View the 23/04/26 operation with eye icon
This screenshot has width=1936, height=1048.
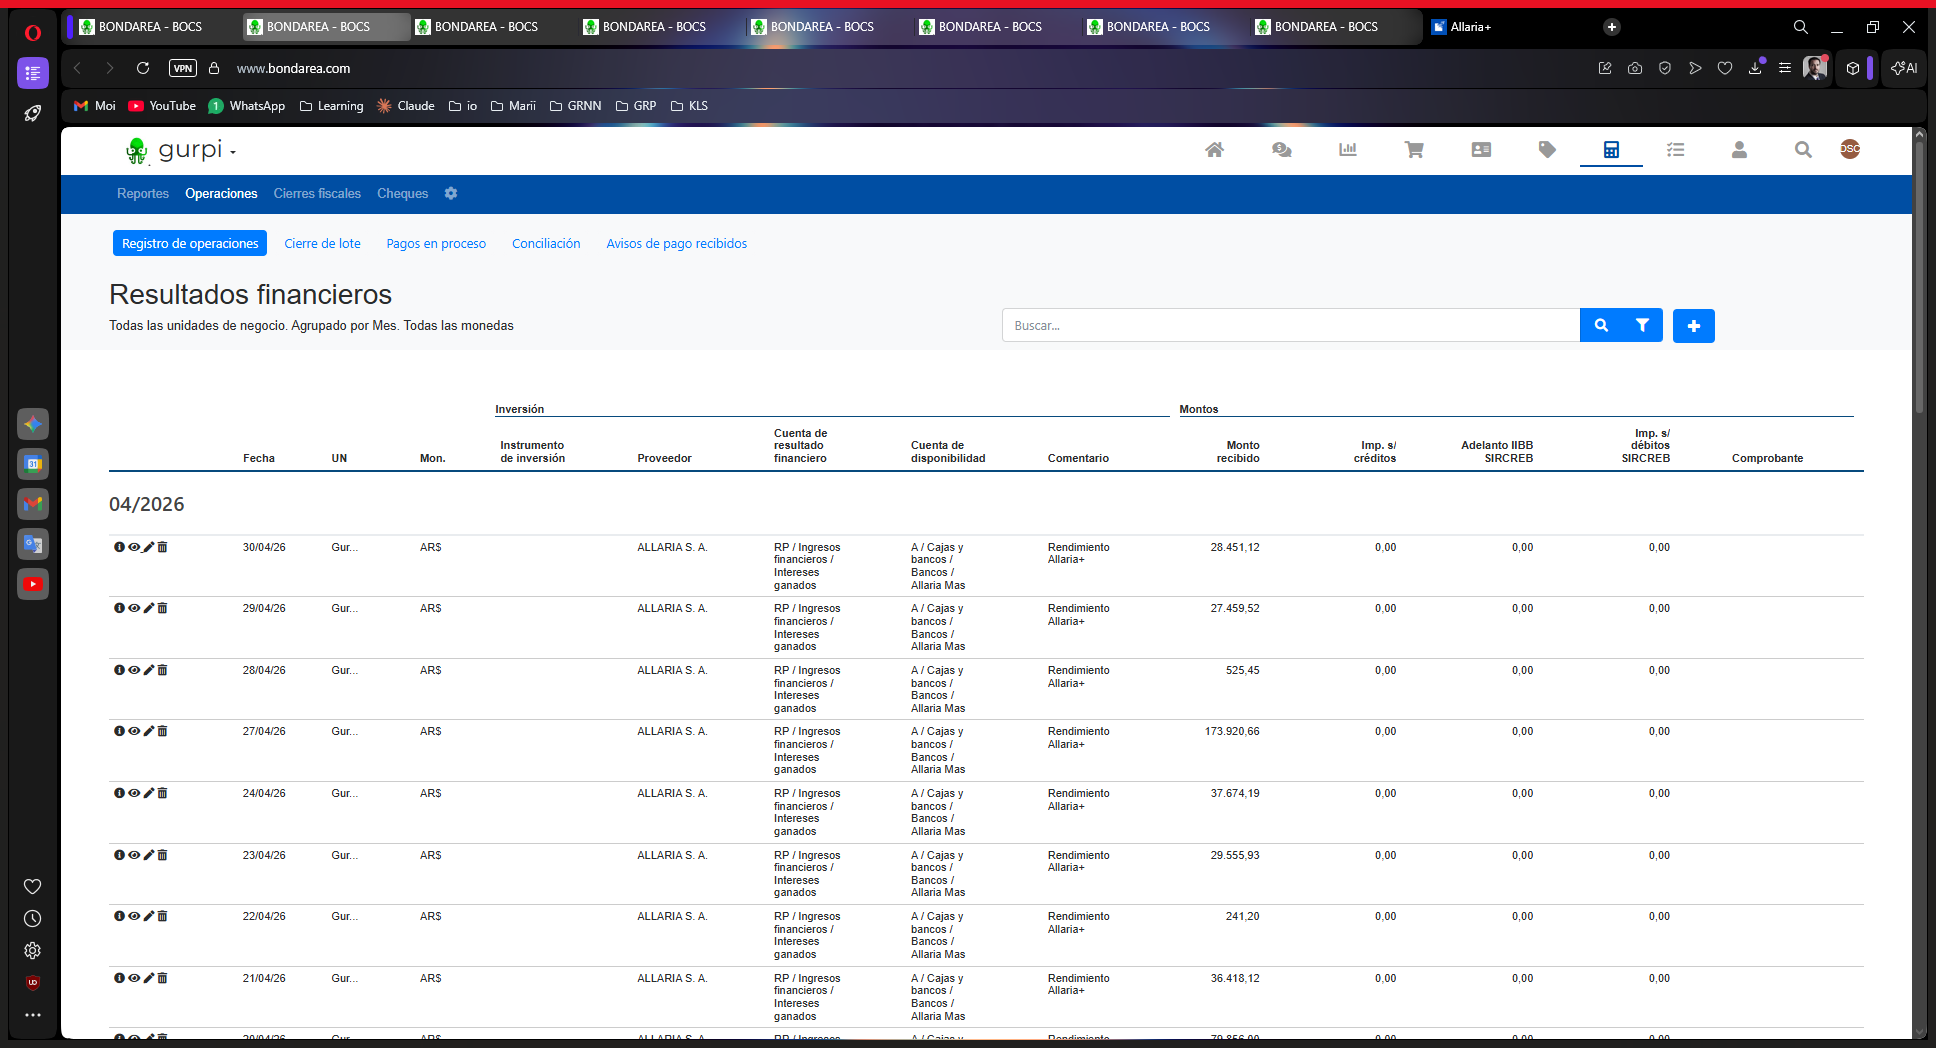tap(134, 856)
